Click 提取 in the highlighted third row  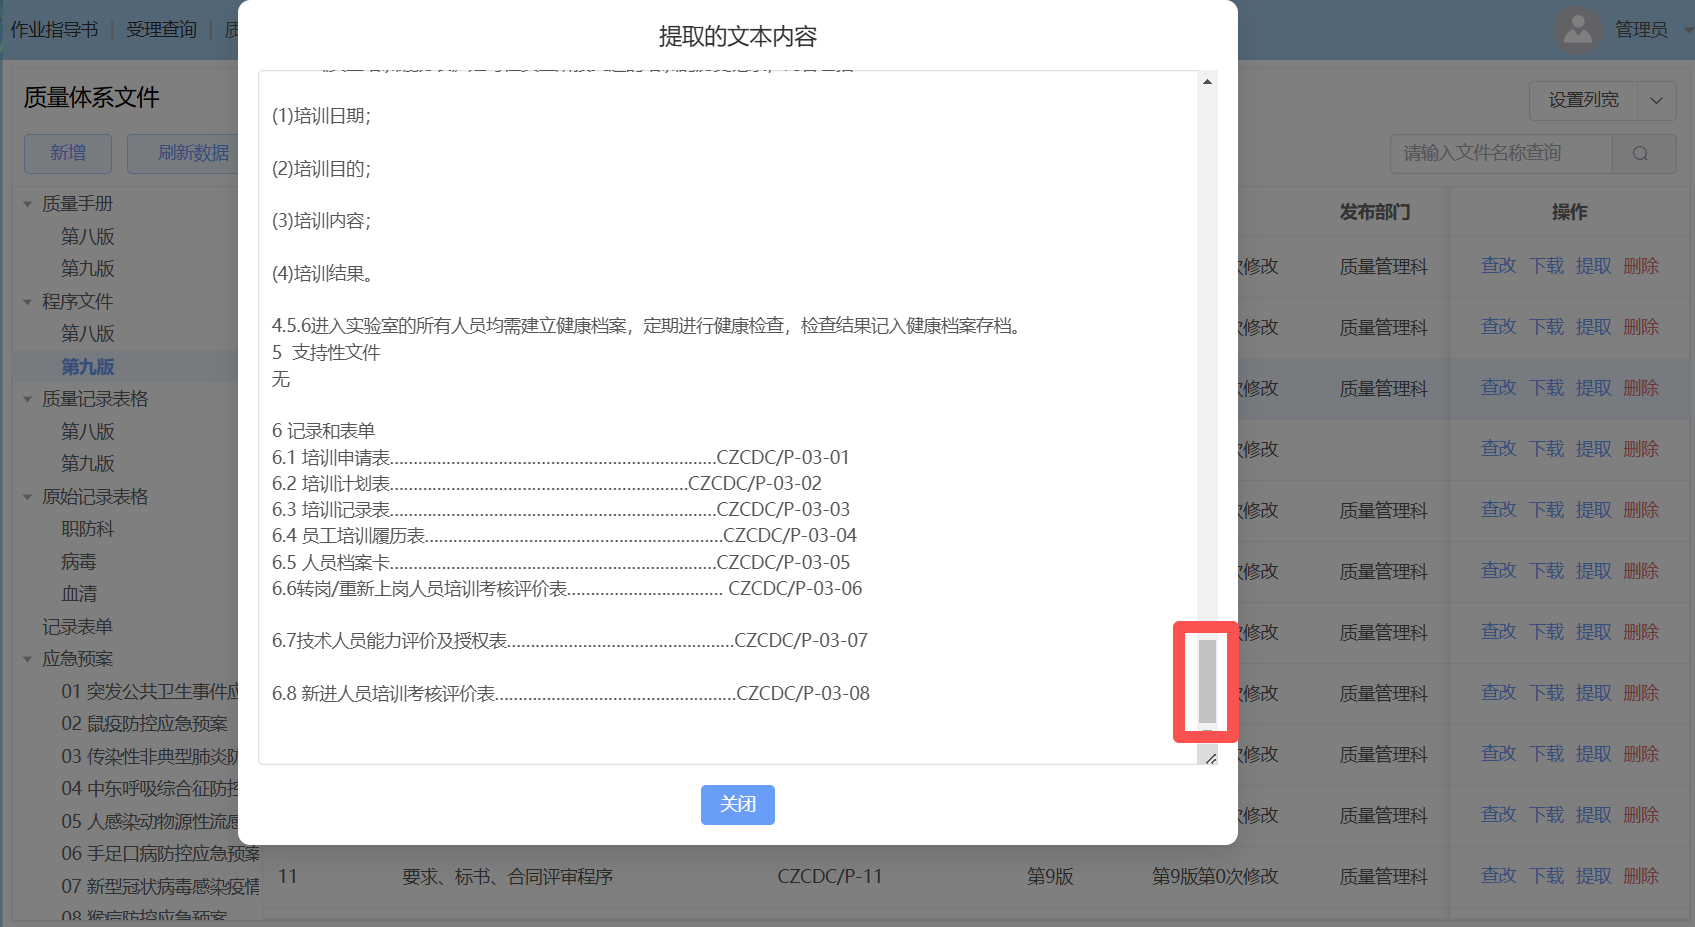click(1593, 388)
